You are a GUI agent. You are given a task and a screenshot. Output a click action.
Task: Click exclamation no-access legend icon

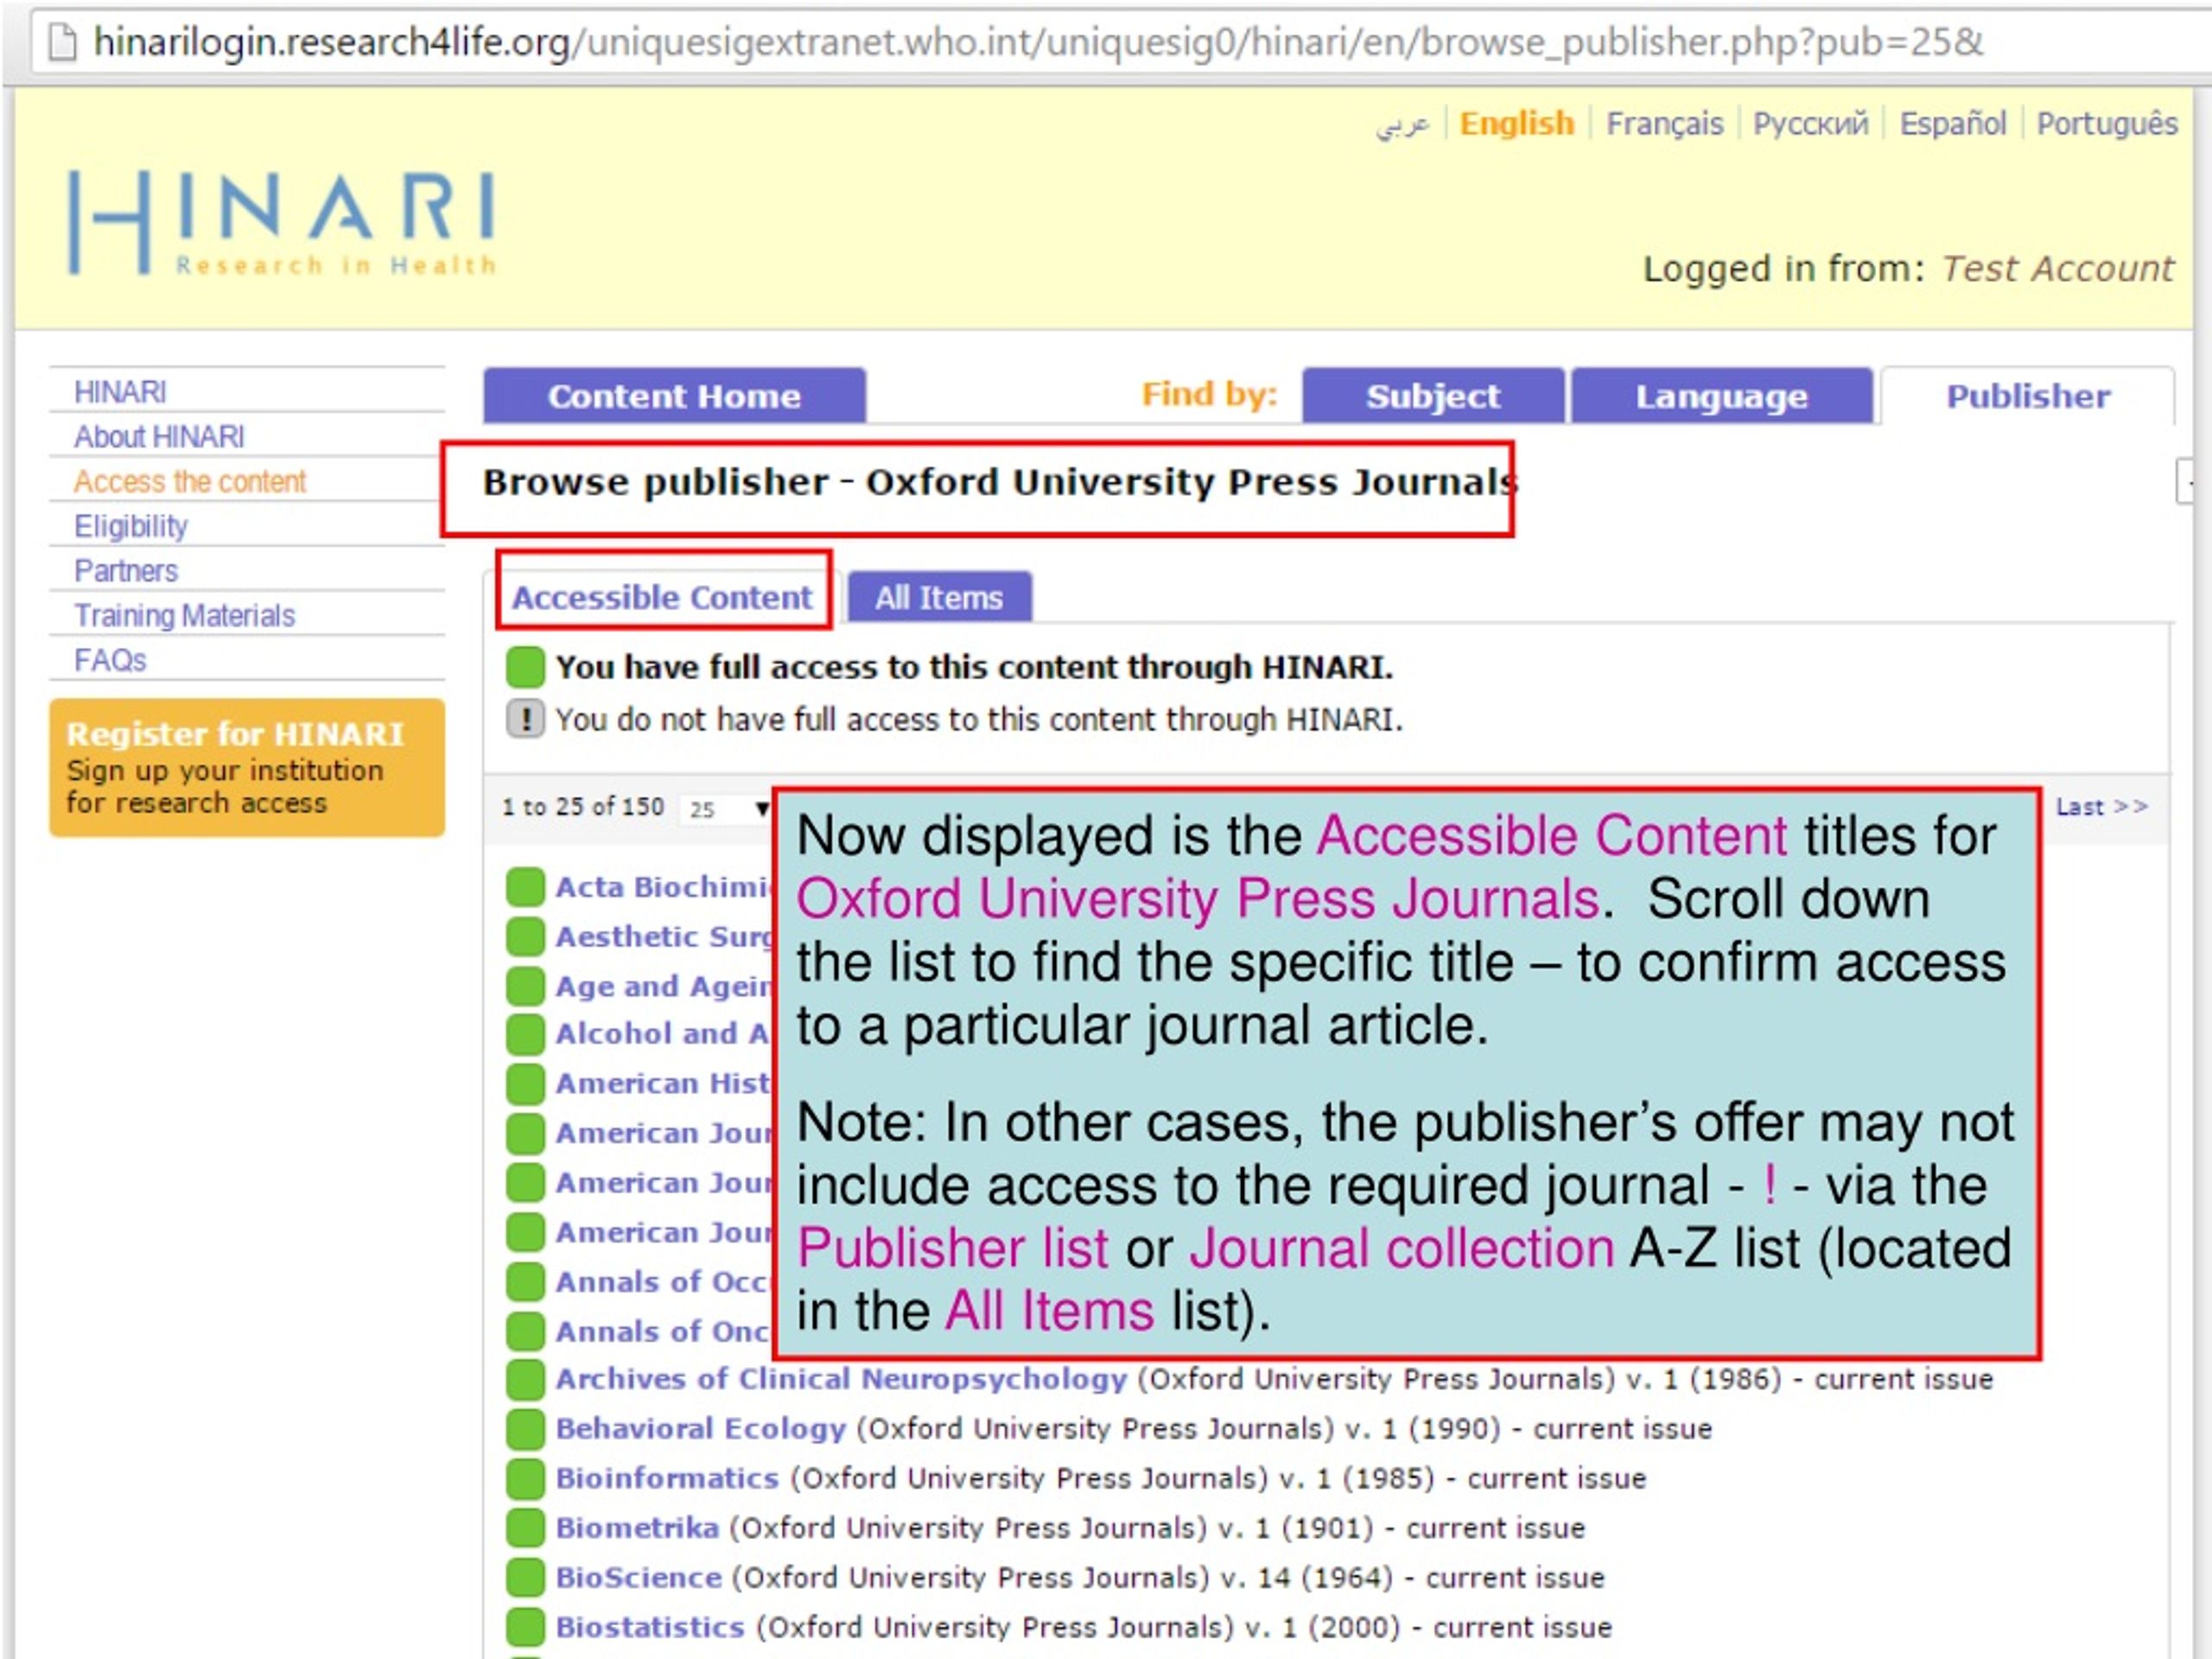(x=525, y=719)
